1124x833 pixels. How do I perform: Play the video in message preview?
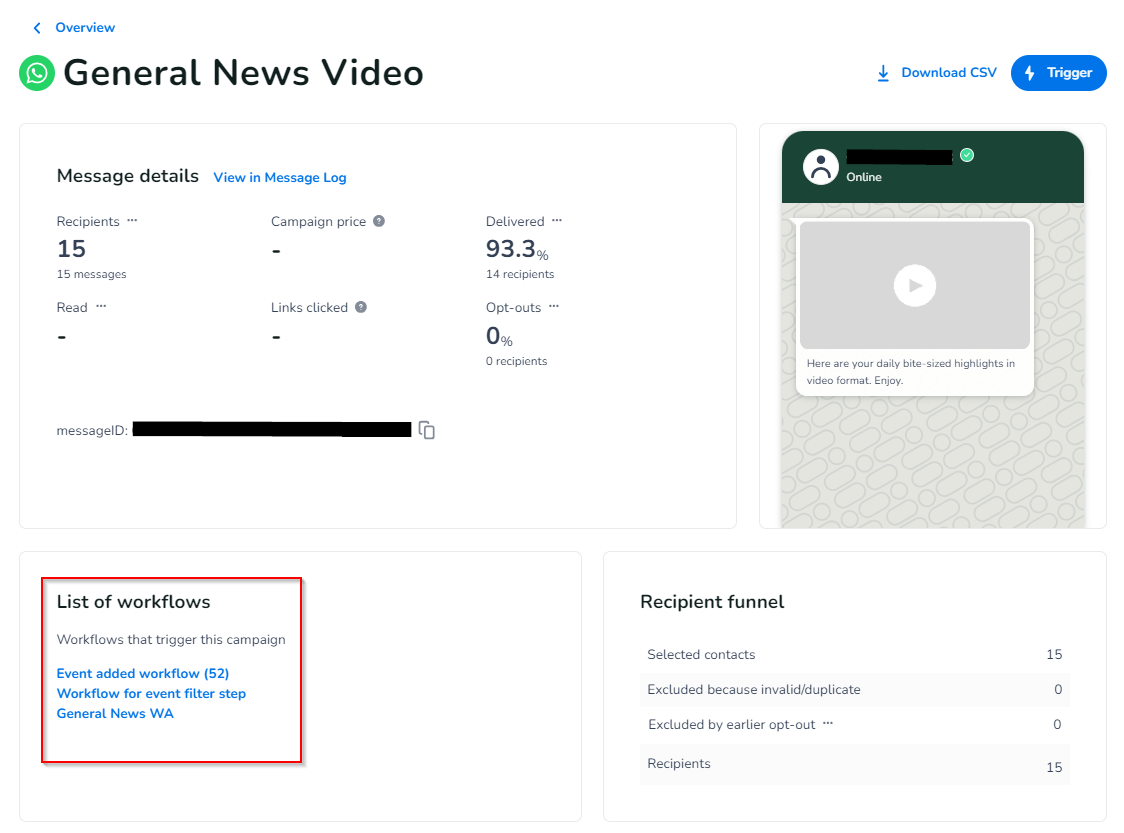point(914,286)
